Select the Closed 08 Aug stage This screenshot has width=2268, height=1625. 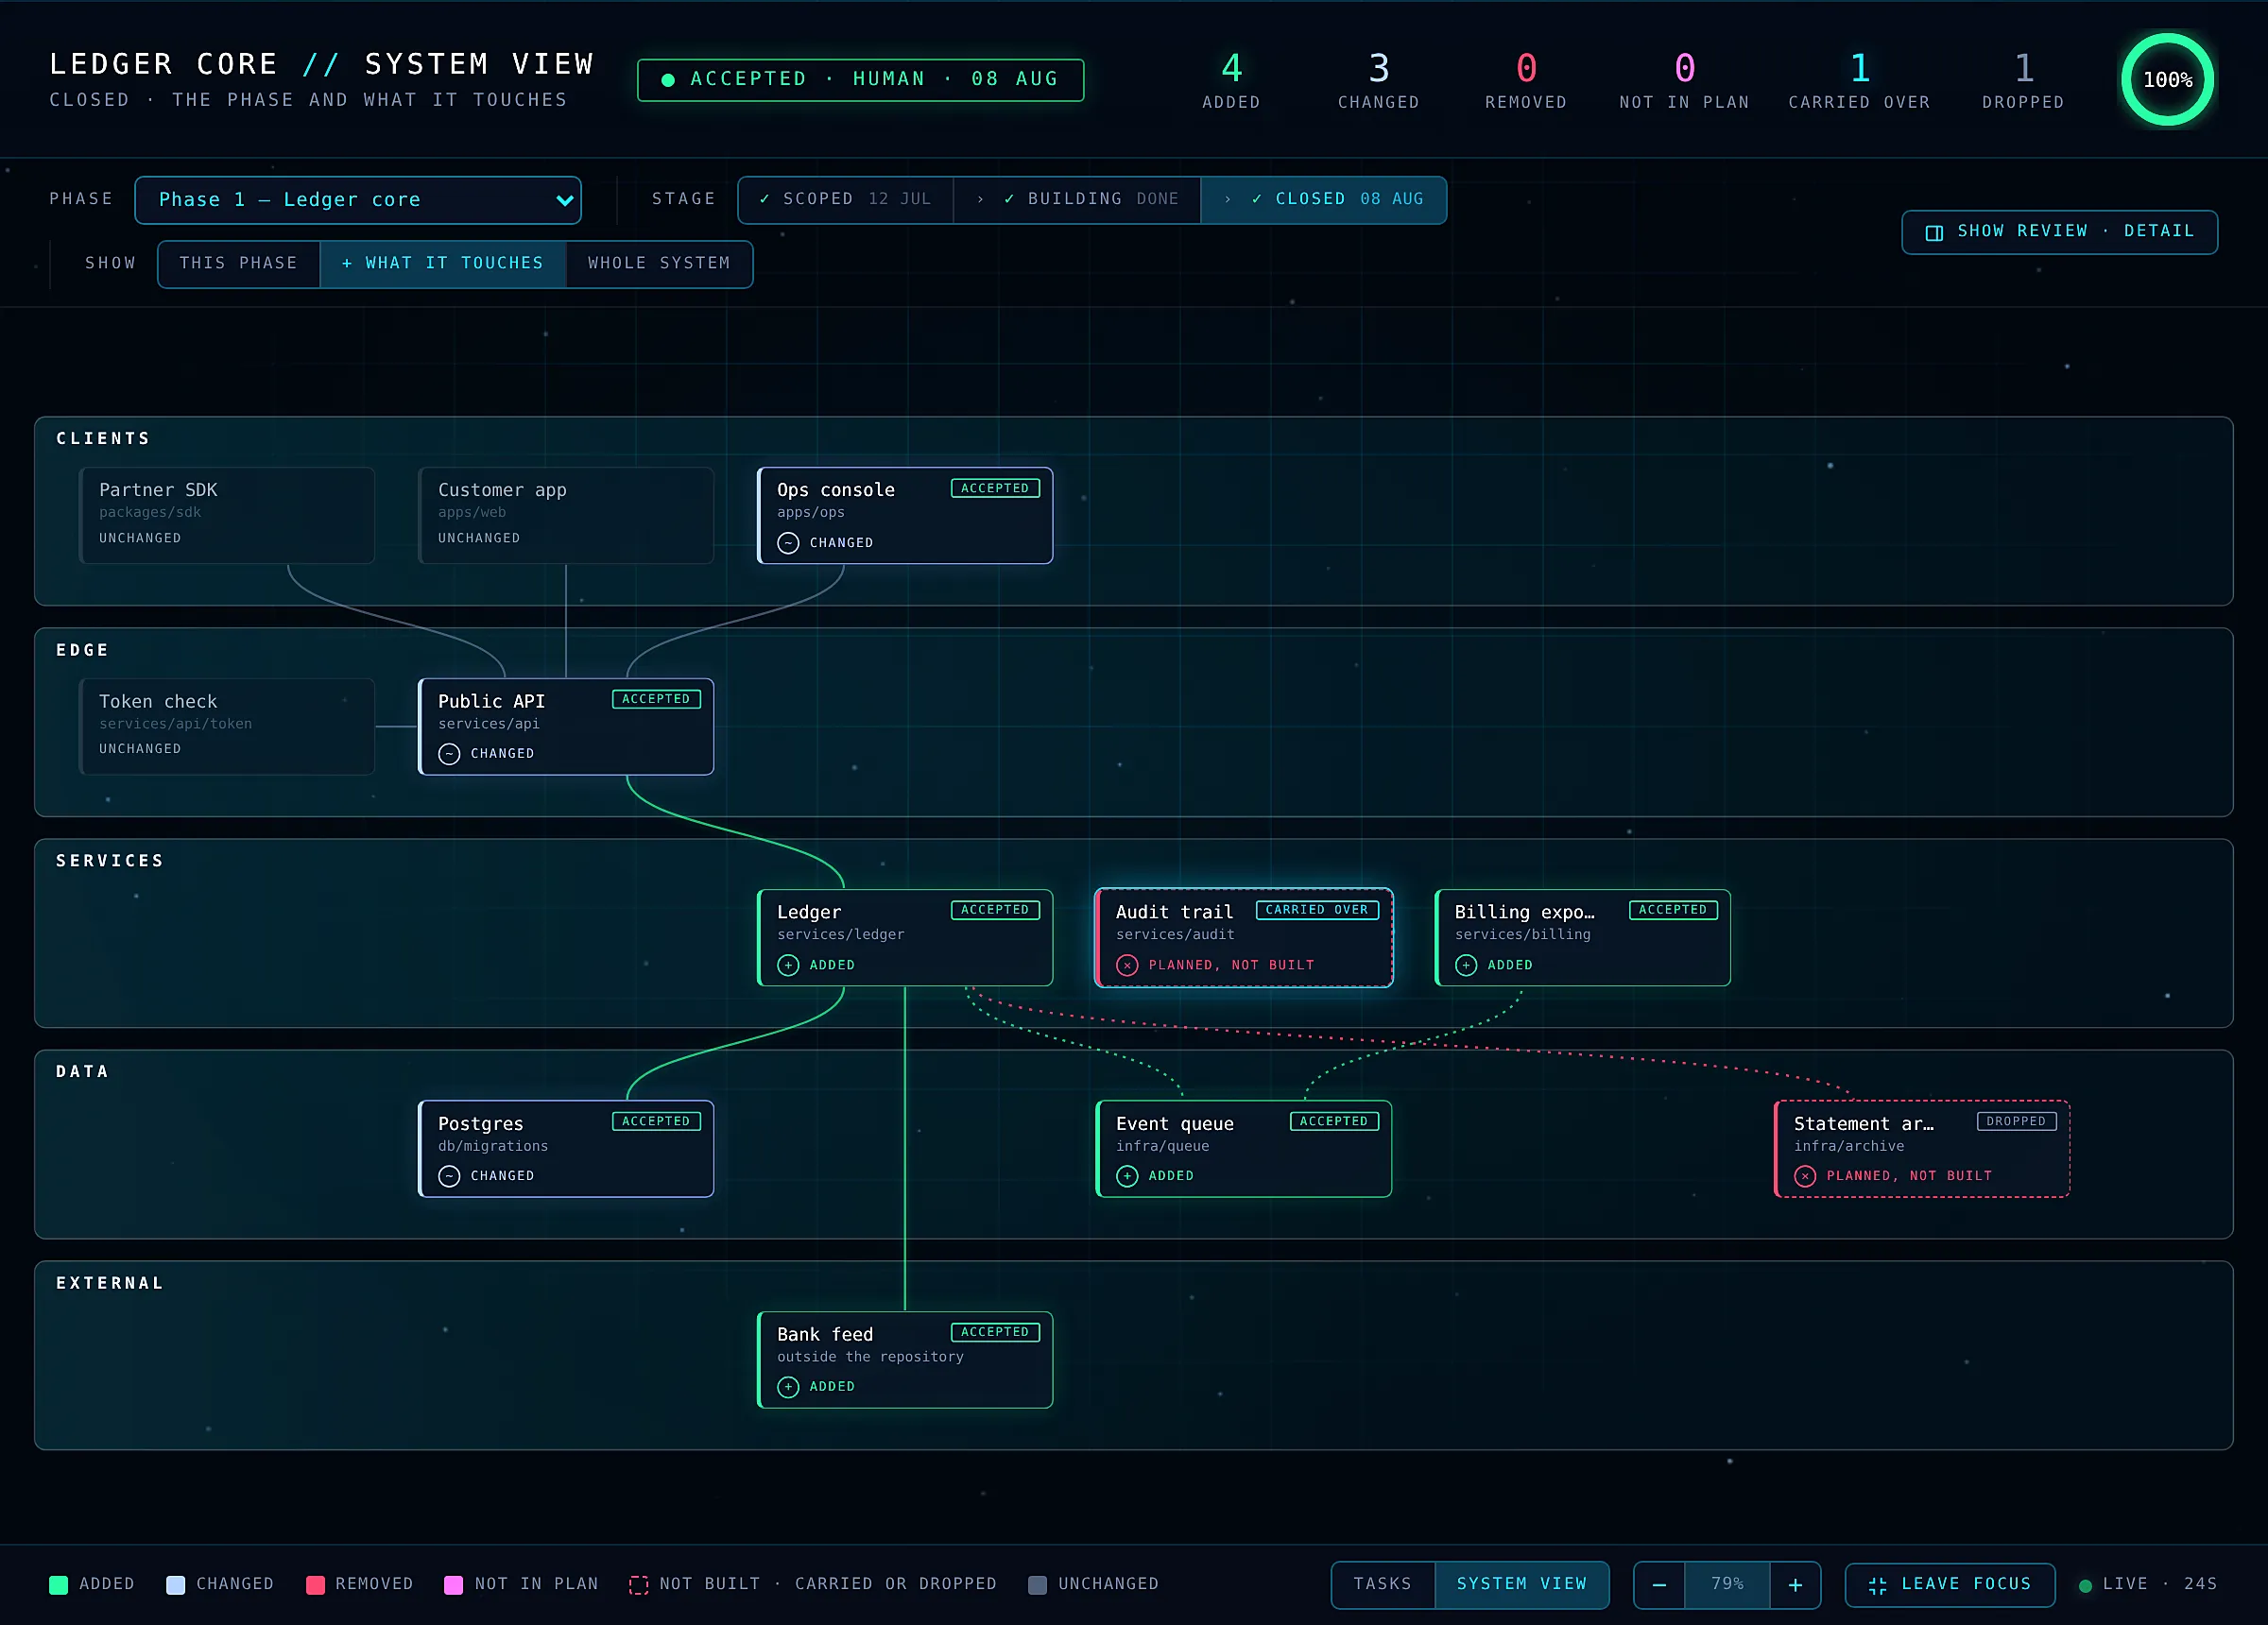[1323, 199]
